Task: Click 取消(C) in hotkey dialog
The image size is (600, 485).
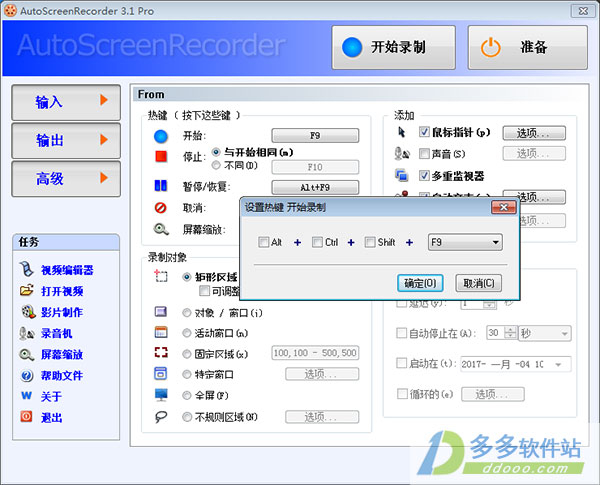Action: click(x=479, y=283)
